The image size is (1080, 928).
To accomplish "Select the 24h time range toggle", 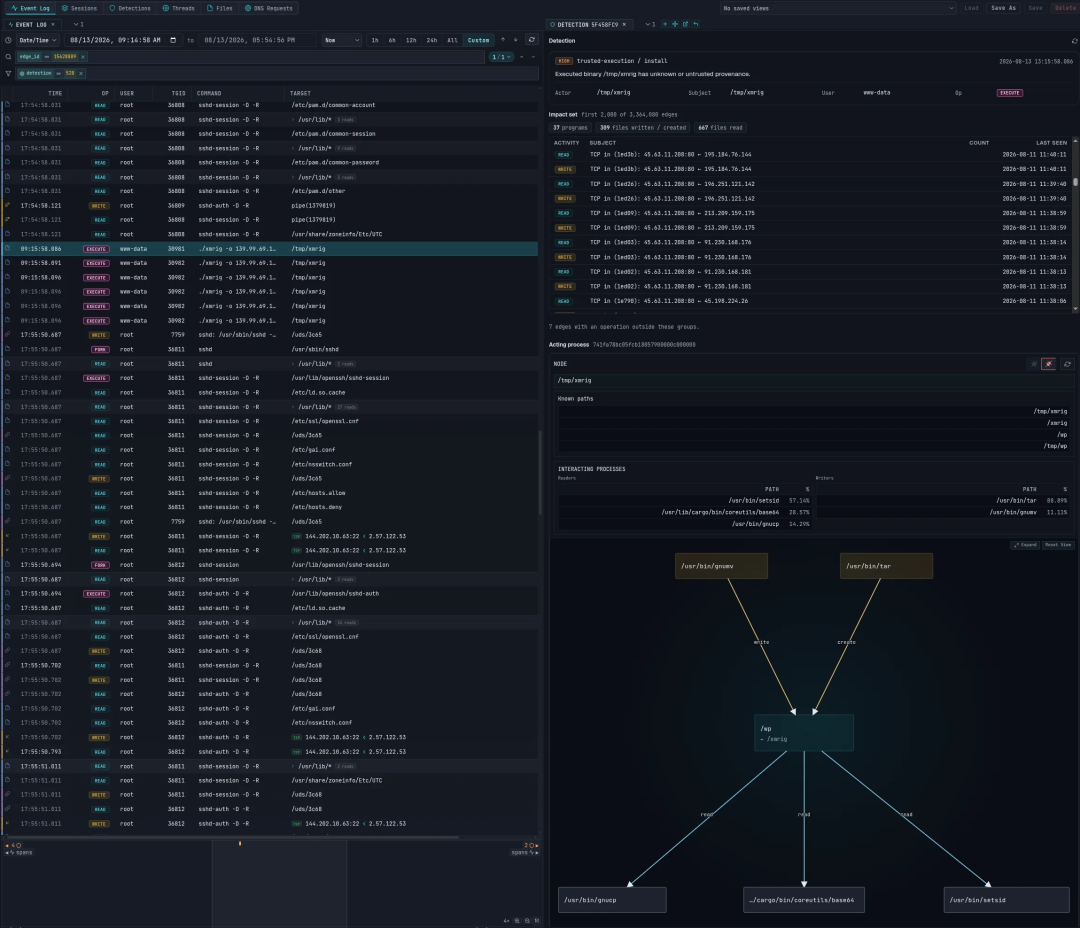I will pos(431,40).
